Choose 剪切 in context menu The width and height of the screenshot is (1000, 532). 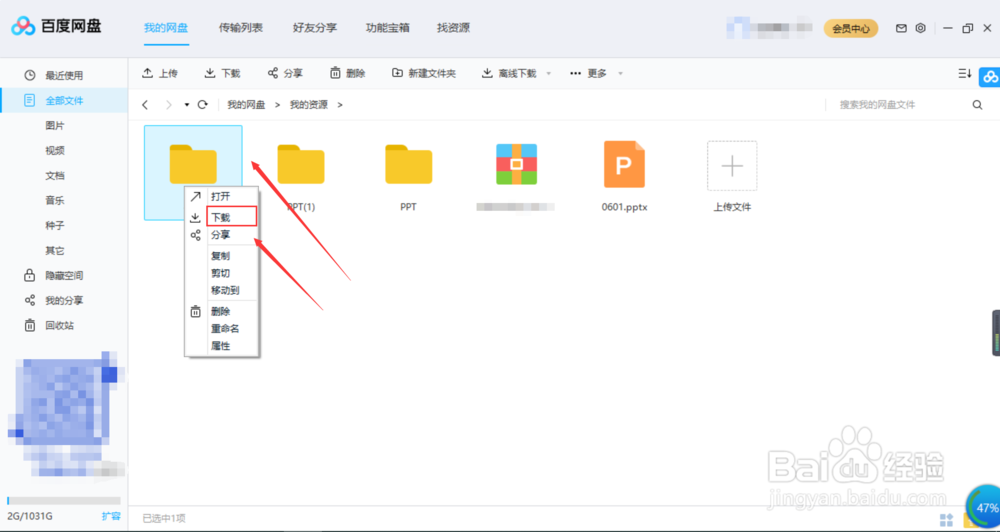point(221,273)
